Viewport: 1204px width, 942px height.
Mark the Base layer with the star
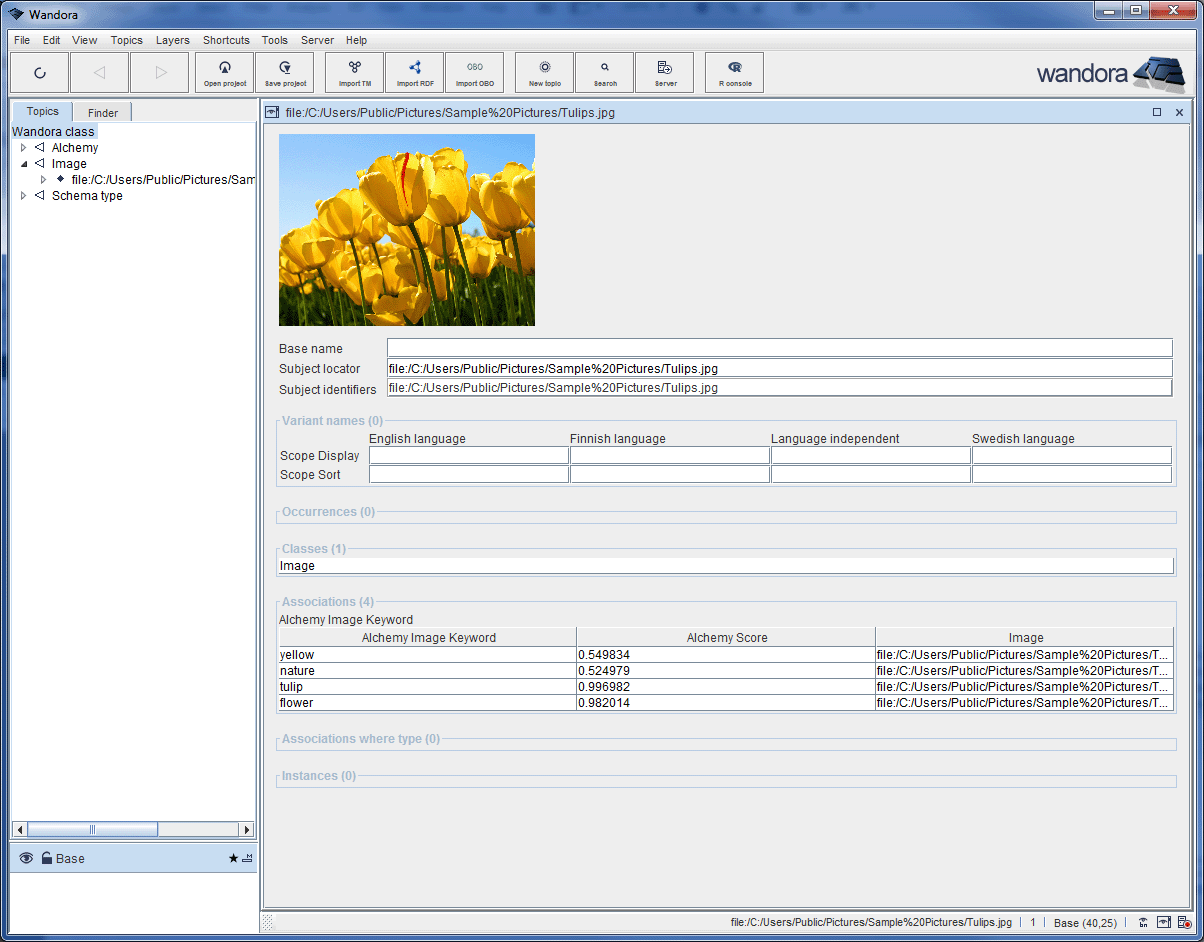(232, 858)
